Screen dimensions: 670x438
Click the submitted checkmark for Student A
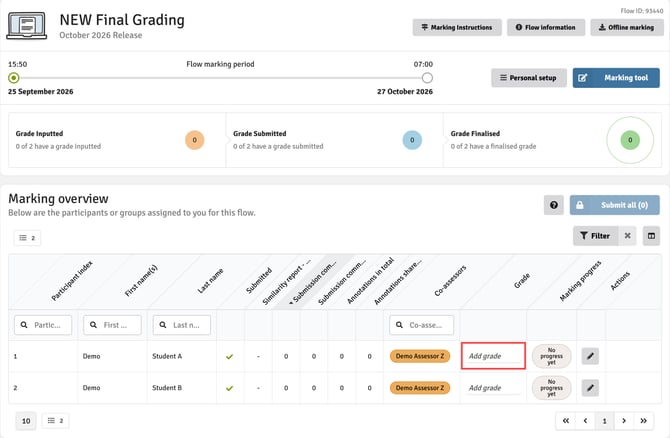pos(229,356)
